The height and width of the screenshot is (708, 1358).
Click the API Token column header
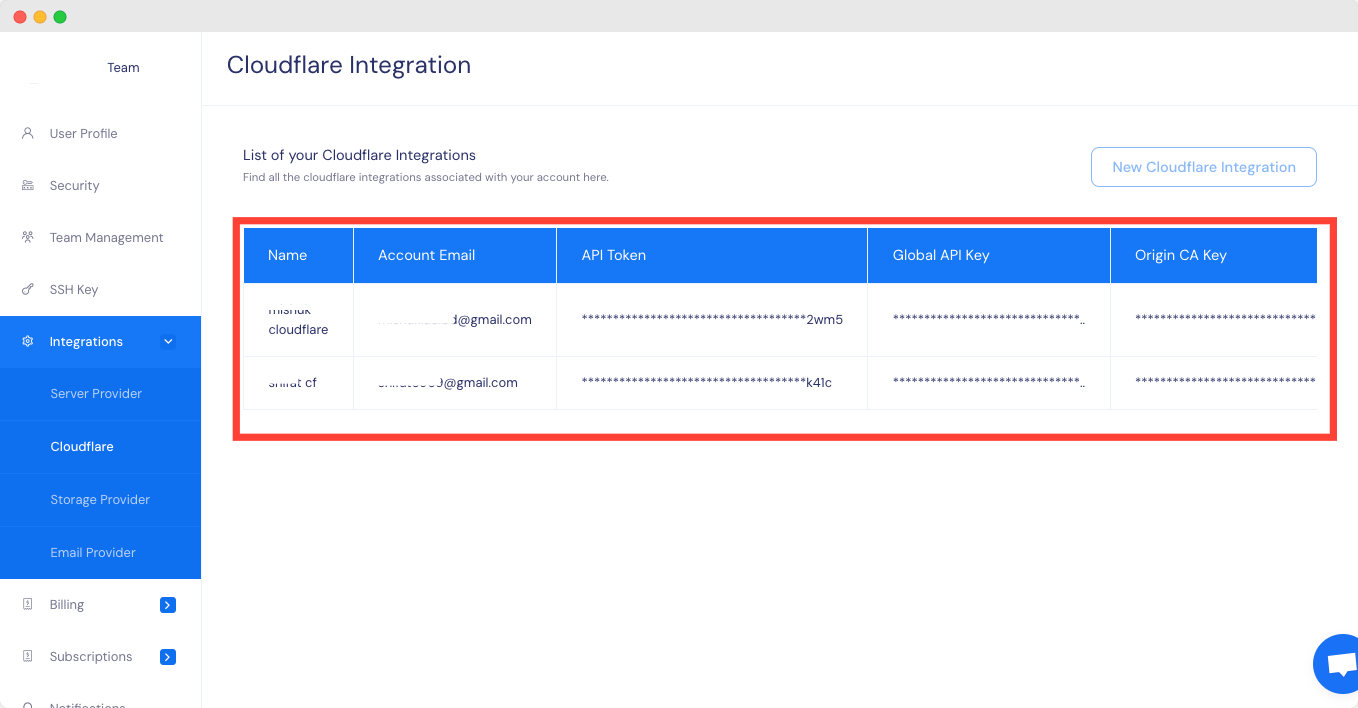click(x=614, y=255)
